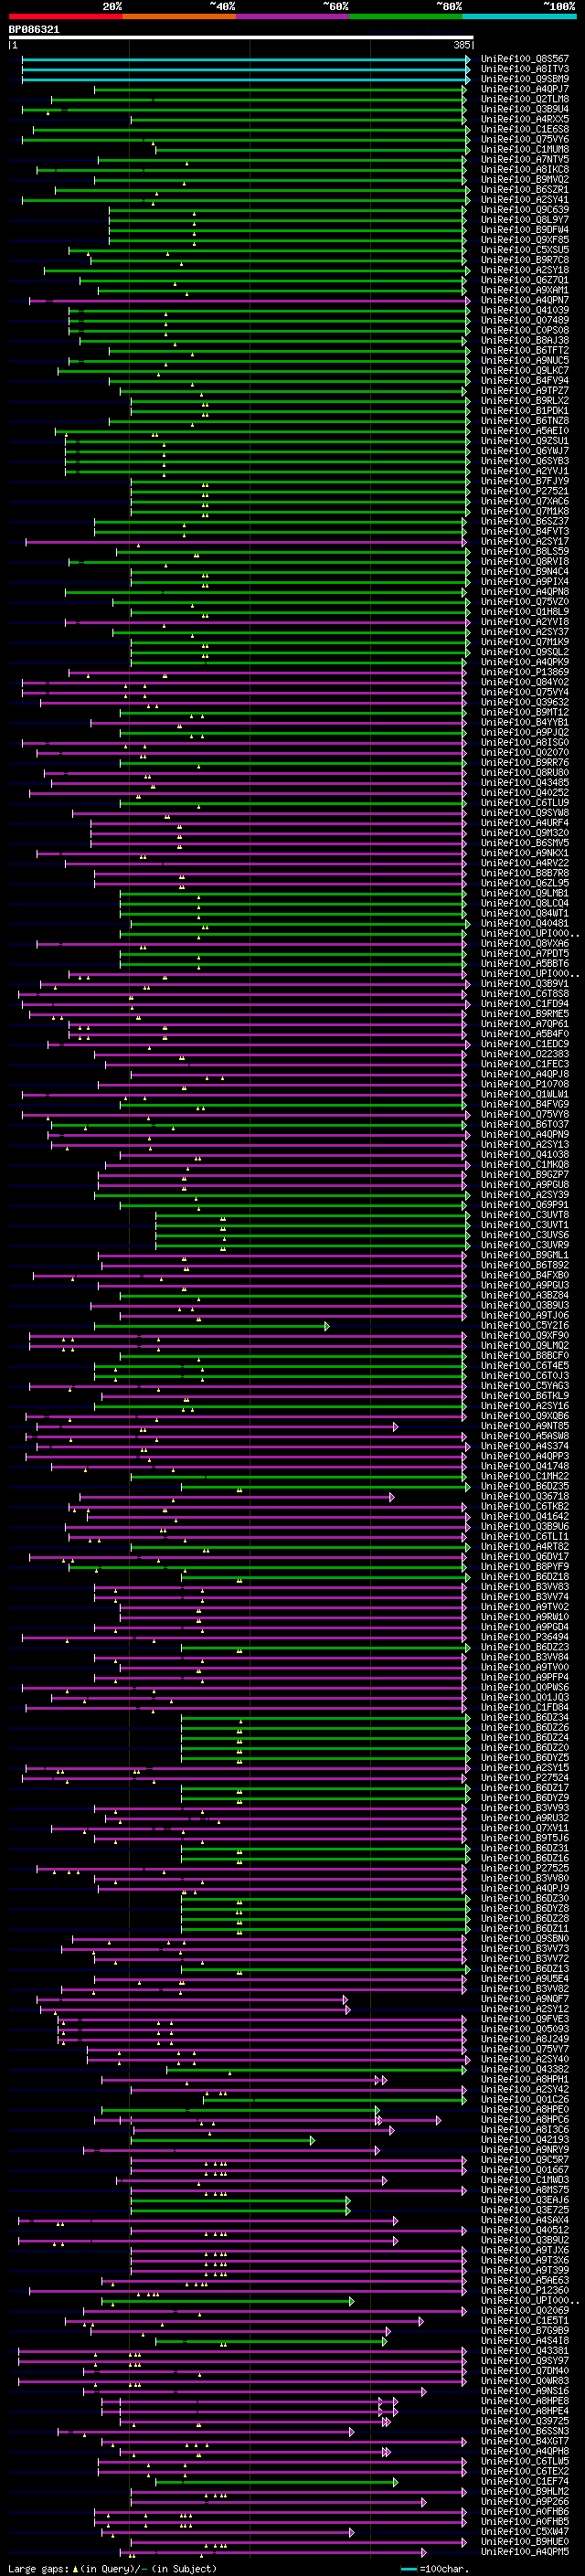The height and width of the screenshot is (2576, 585).
Task: Select the UniRef100_B9GML1 label
Action: point(525,1255)
